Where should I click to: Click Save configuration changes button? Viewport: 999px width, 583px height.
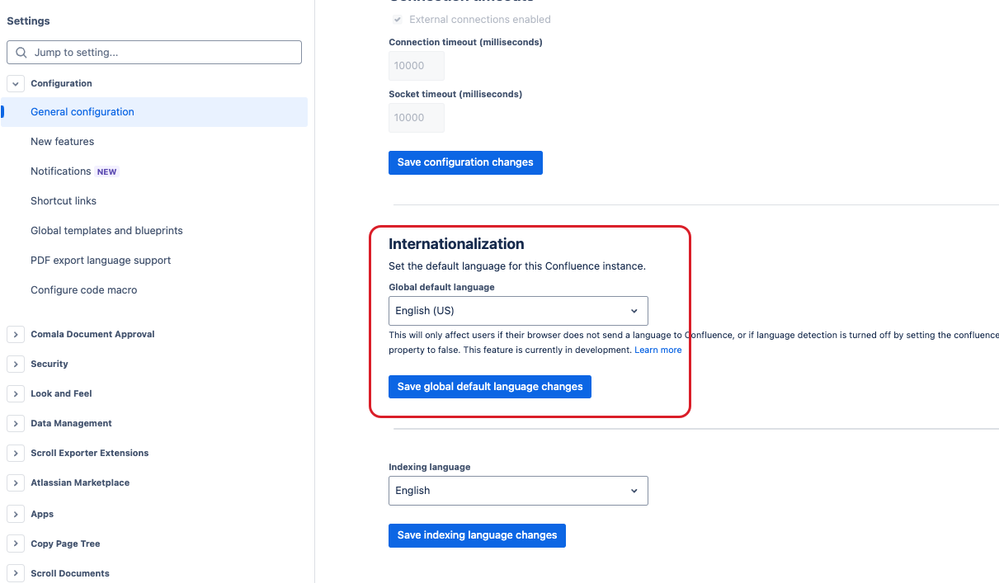point(466,162)
